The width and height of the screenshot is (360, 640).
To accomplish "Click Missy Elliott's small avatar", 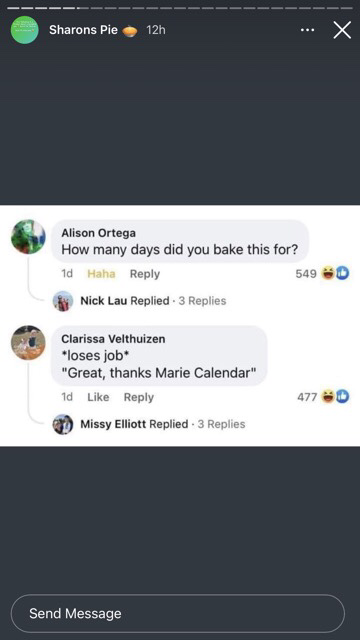I will [x=63, y=424].
